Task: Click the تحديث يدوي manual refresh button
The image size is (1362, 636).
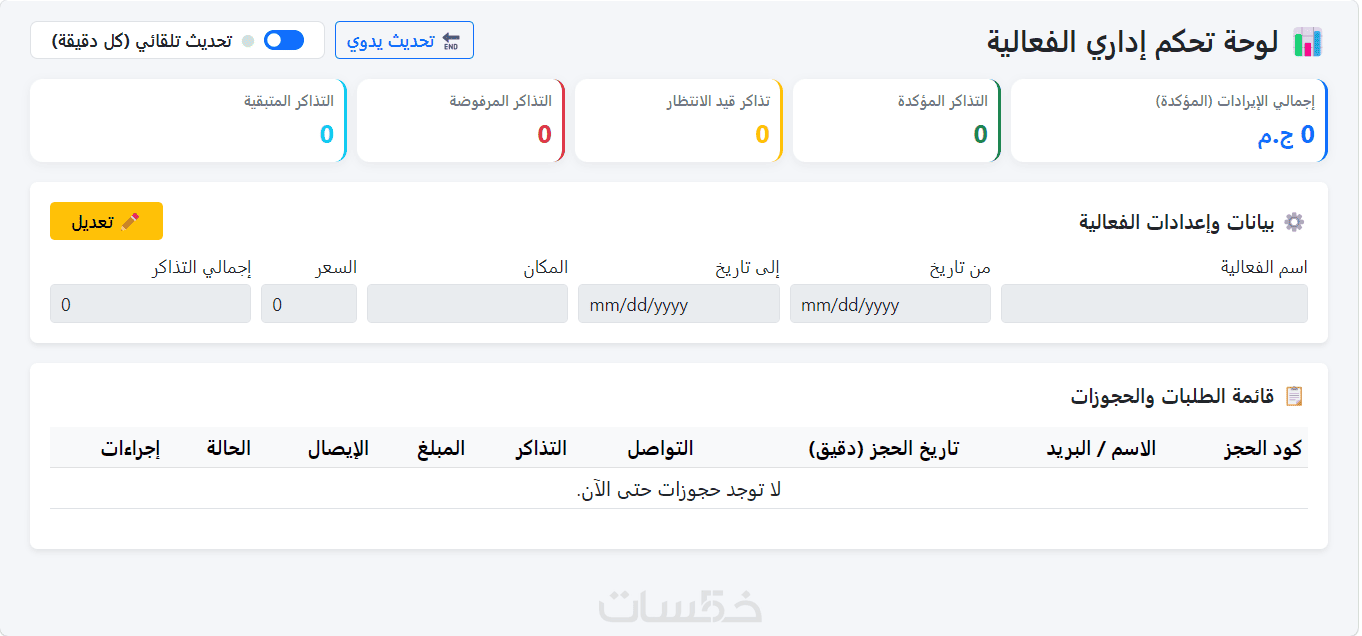Action: pos(404,40)
